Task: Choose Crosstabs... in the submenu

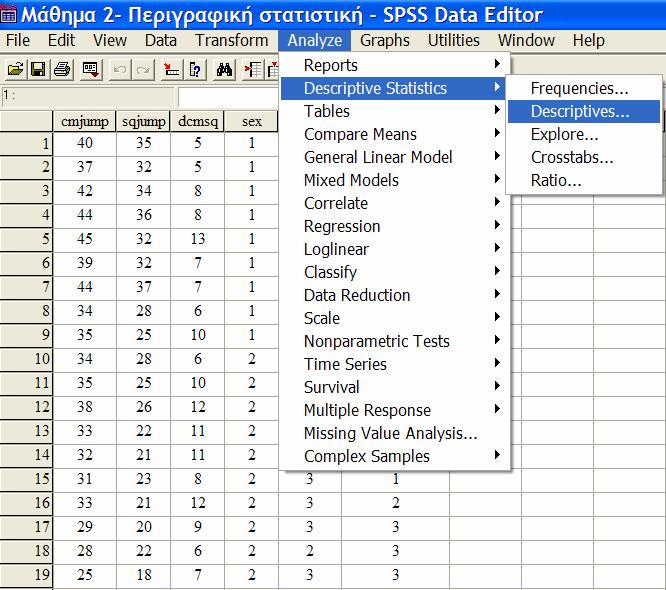Action: [x=584, y=157]
